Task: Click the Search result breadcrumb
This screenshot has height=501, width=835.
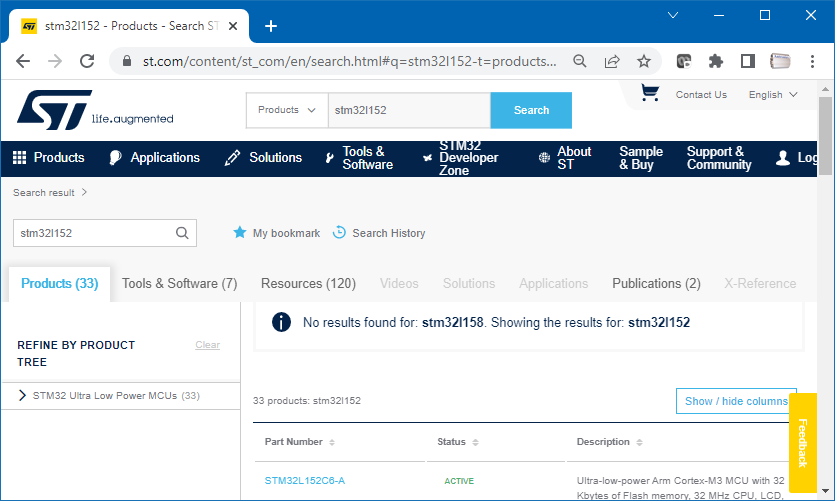Action: click(x=44, y=192)
